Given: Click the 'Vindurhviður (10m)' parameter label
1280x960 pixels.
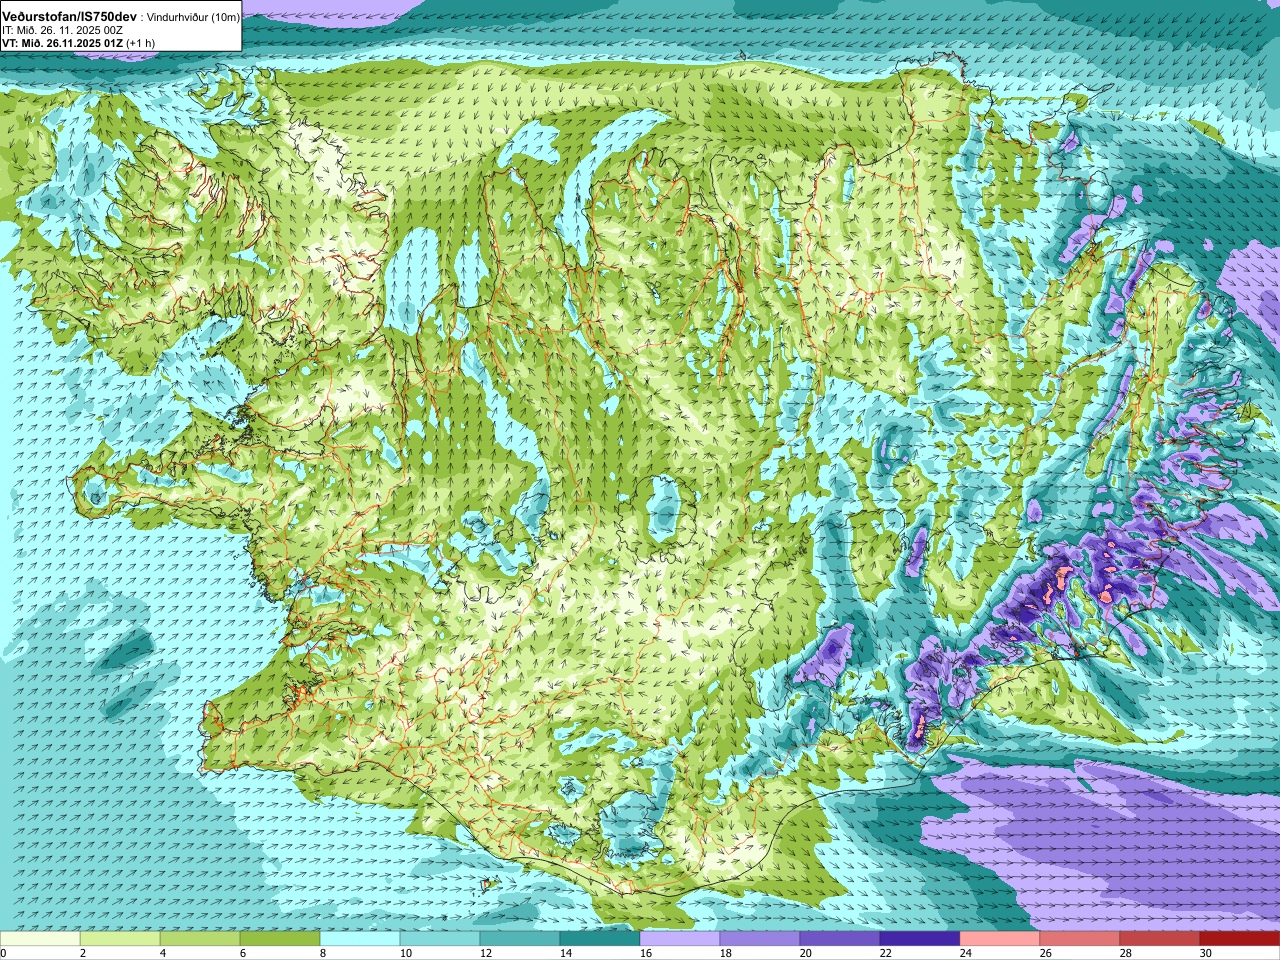Looking at the screenshot, I should click(x=193, y=18).
